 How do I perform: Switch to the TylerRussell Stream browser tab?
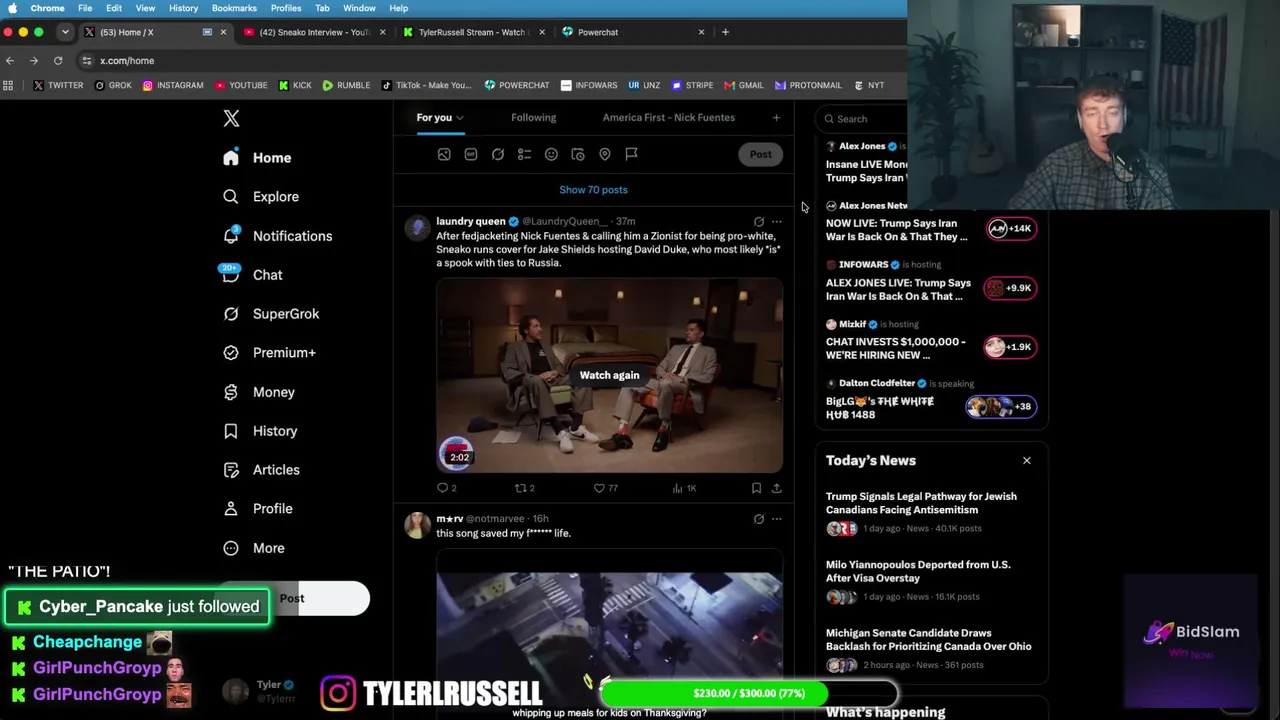(474, 32)
